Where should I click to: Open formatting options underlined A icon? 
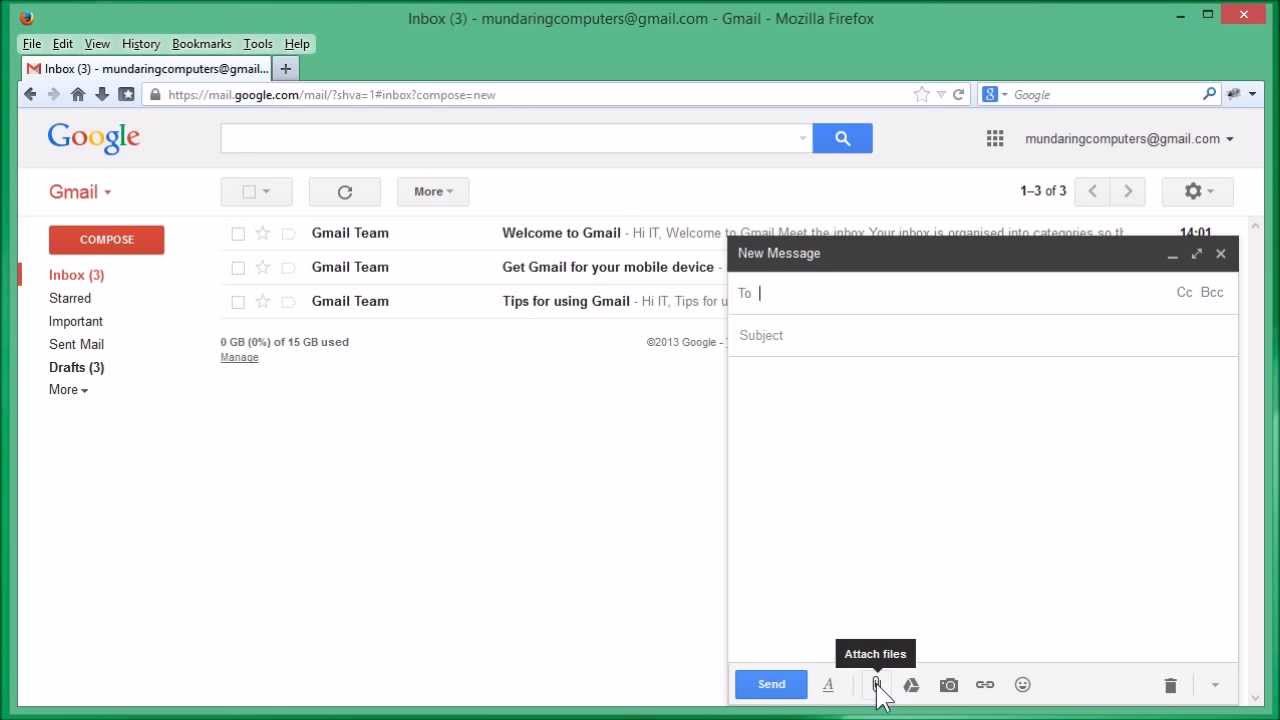click(x=828, y=685)
